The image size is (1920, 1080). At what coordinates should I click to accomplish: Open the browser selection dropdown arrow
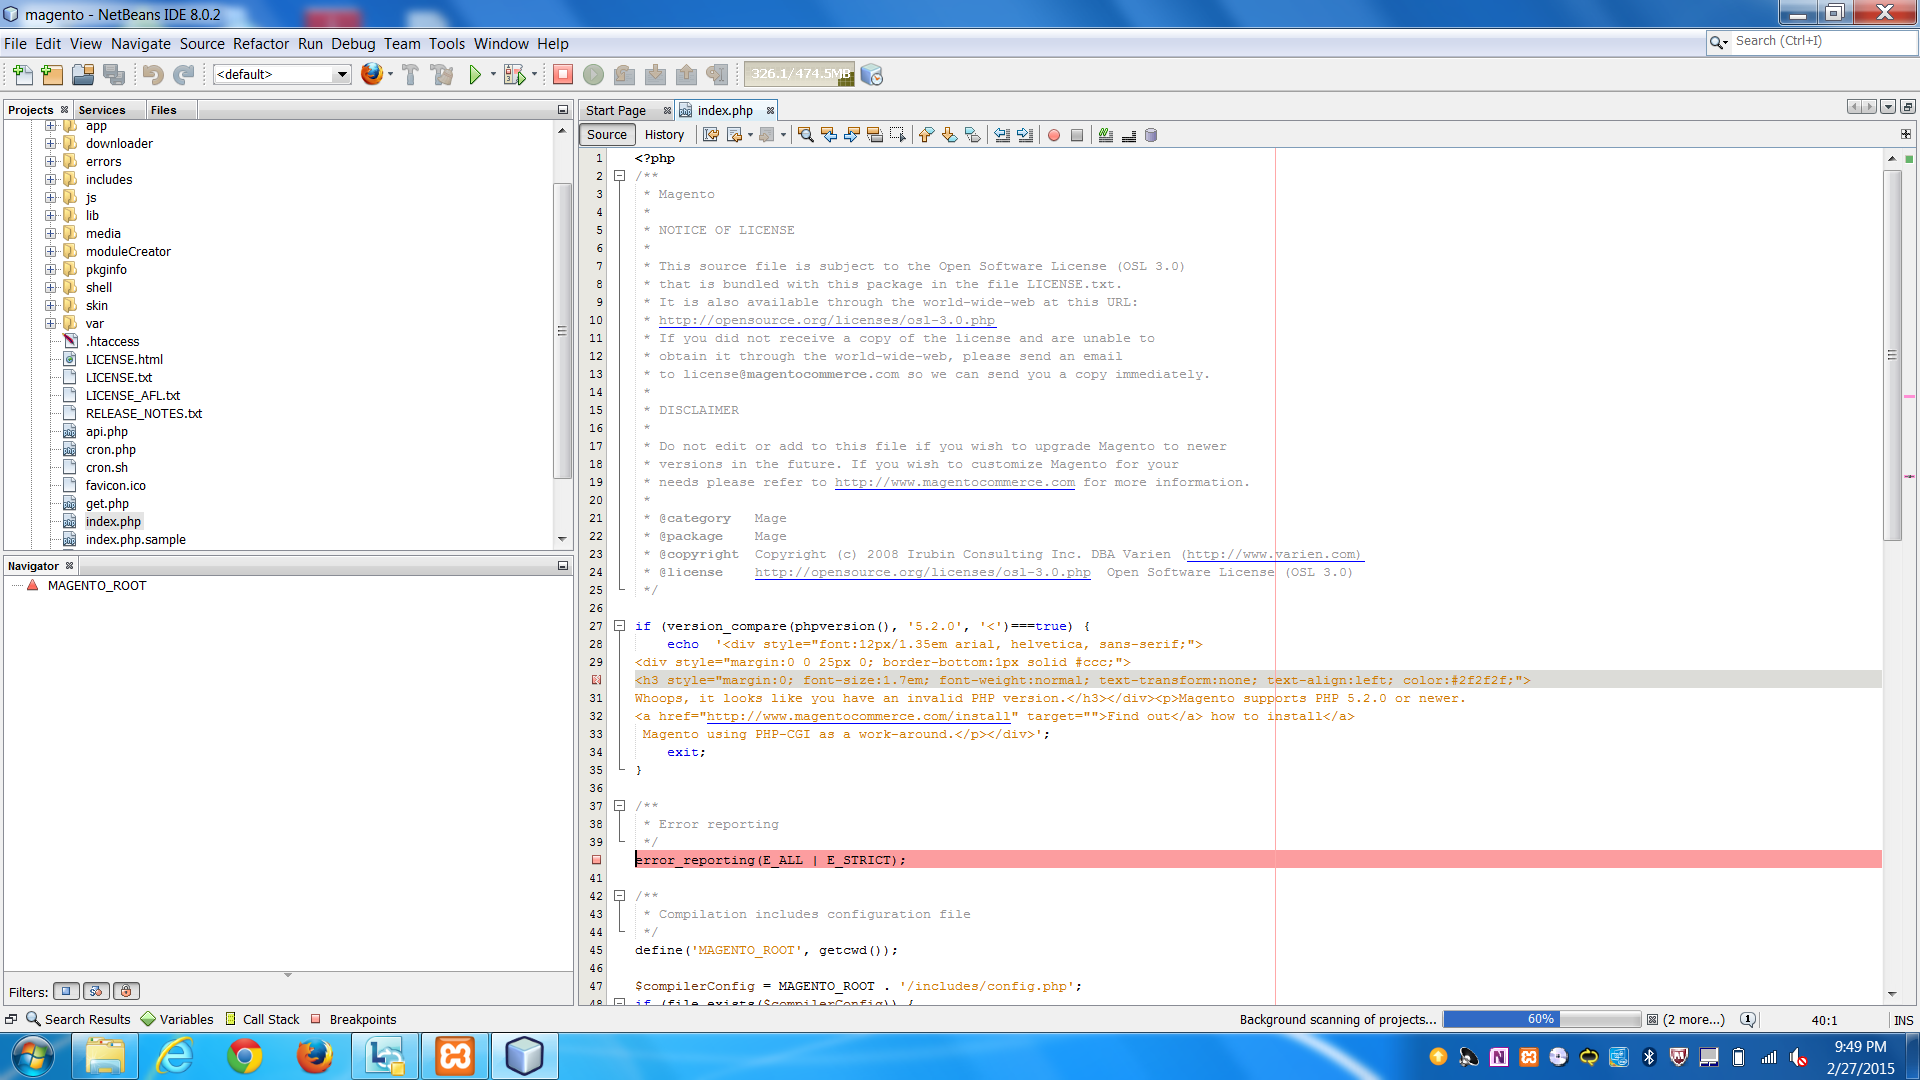click(x=390, y=74)
